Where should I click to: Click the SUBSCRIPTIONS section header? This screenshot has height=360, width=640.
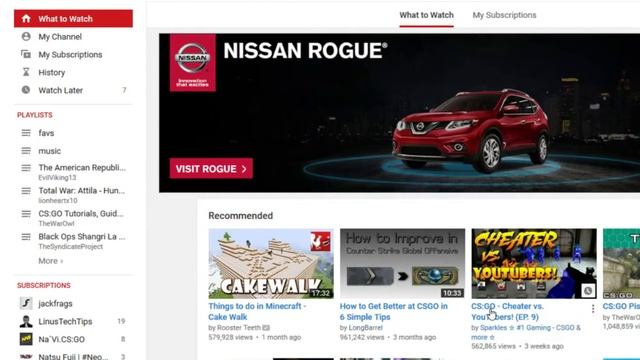coord(44,285)
